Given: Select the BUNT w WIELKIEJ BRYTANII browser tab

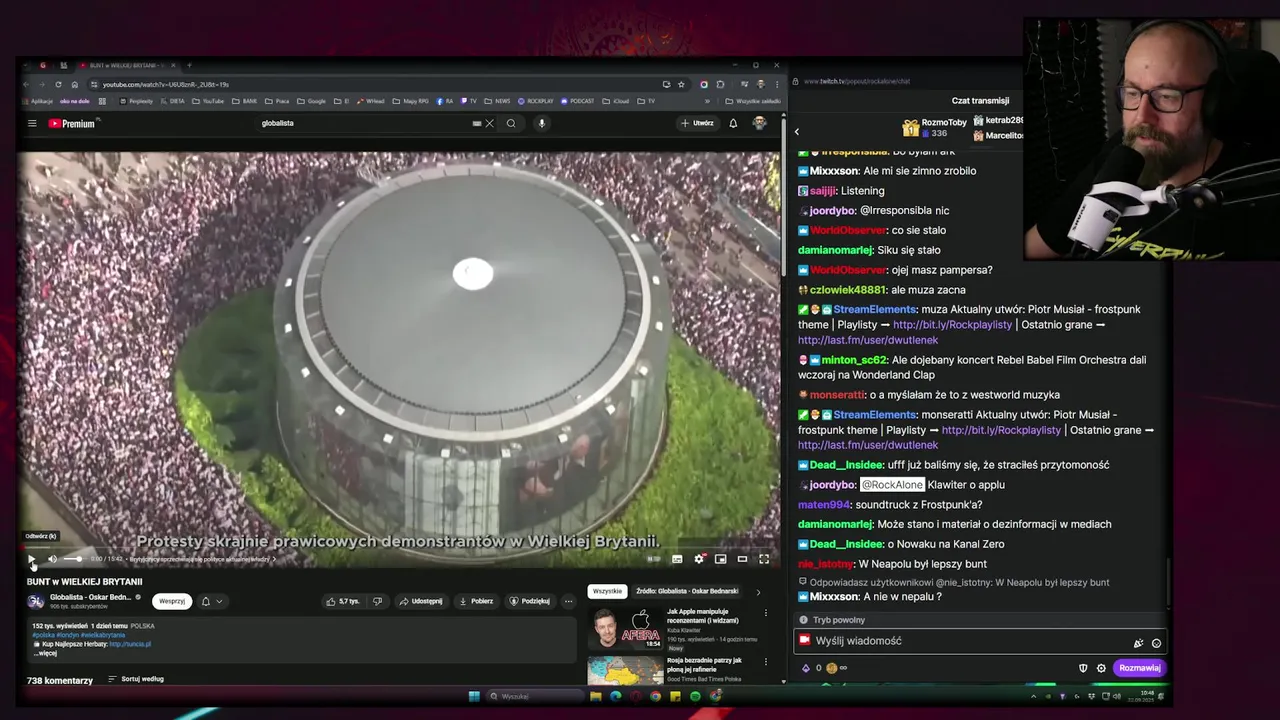Looking at the screenshot, I should 128,65.
